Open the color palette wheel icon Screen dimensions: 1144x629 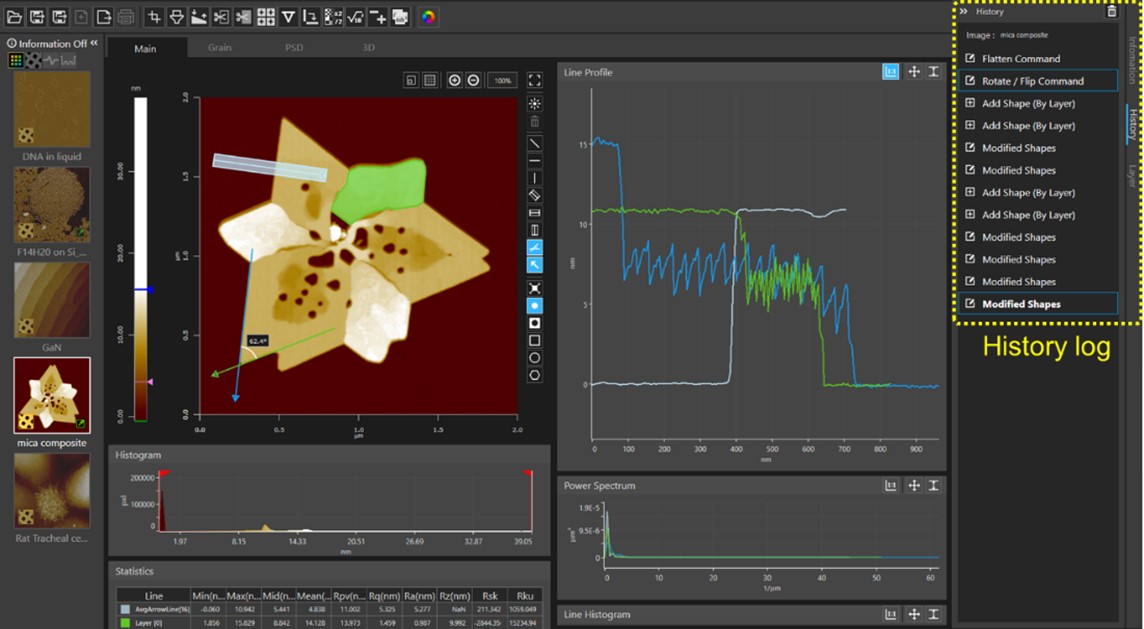pos(428,17)
